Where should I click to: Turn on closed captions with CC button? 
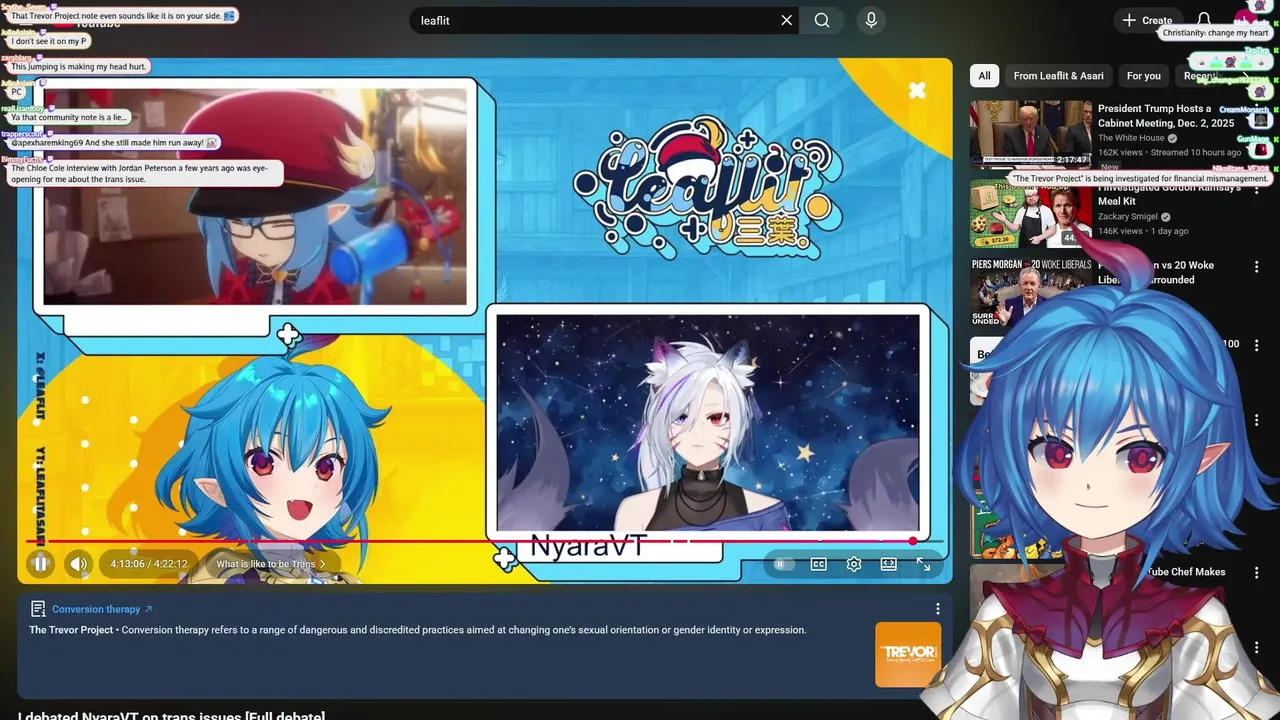[819, 564]
